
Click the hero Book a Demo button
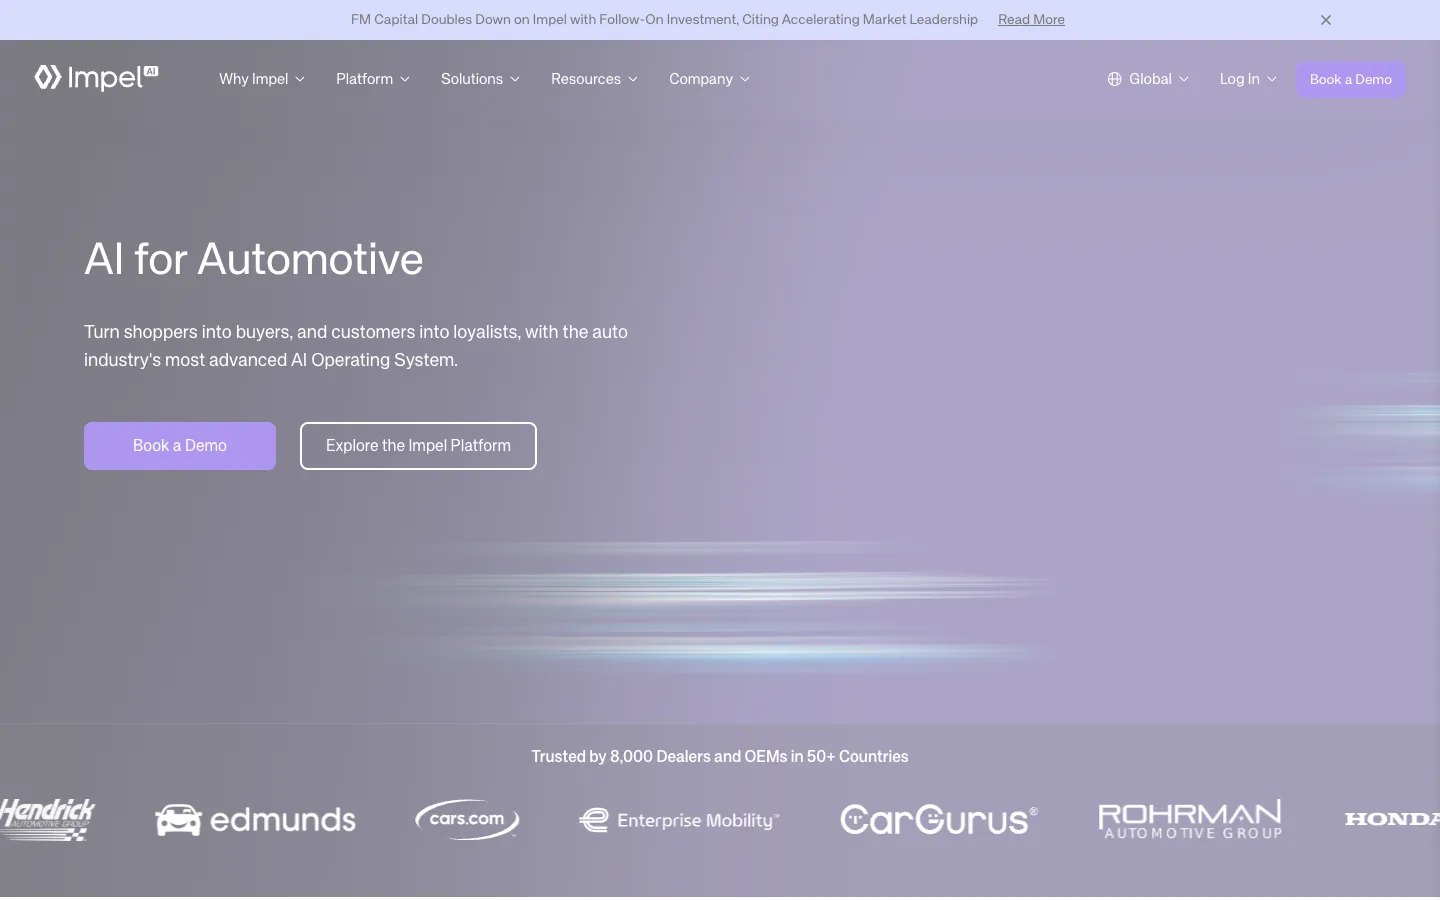[180, 446]
